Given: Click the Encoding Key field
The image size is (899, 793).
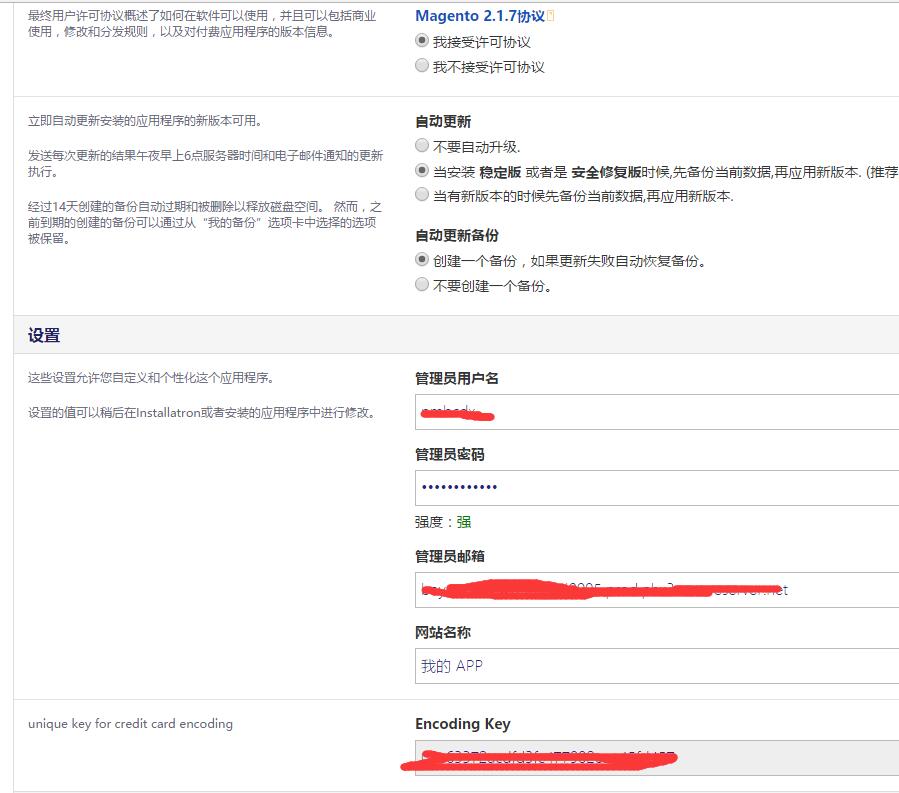Looking at the screenshot, I should pos(657,757).
